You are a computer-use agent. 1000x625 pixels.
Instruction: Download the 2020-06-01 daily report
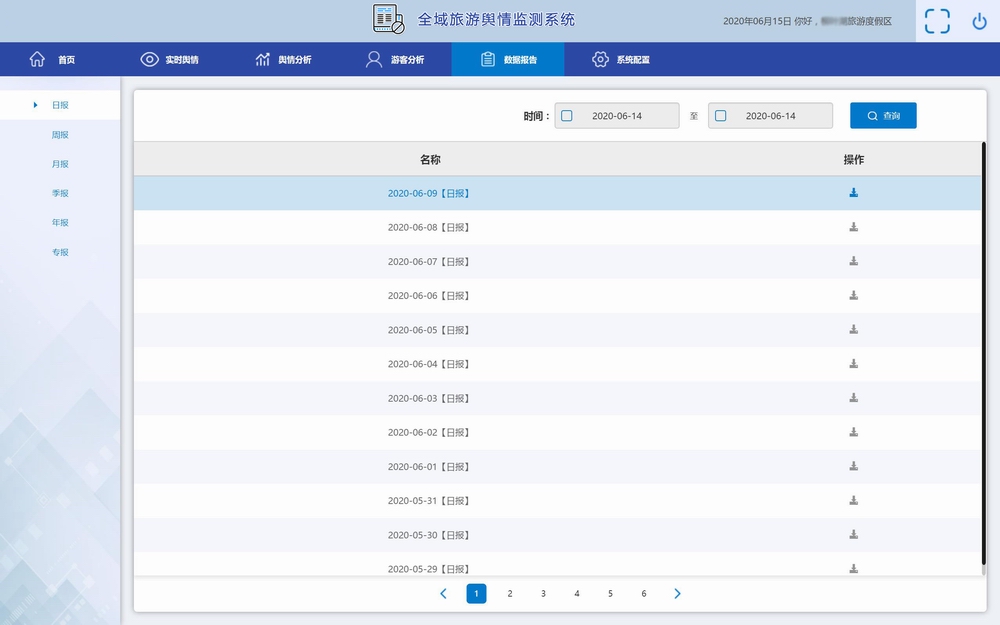coord(853,466)
